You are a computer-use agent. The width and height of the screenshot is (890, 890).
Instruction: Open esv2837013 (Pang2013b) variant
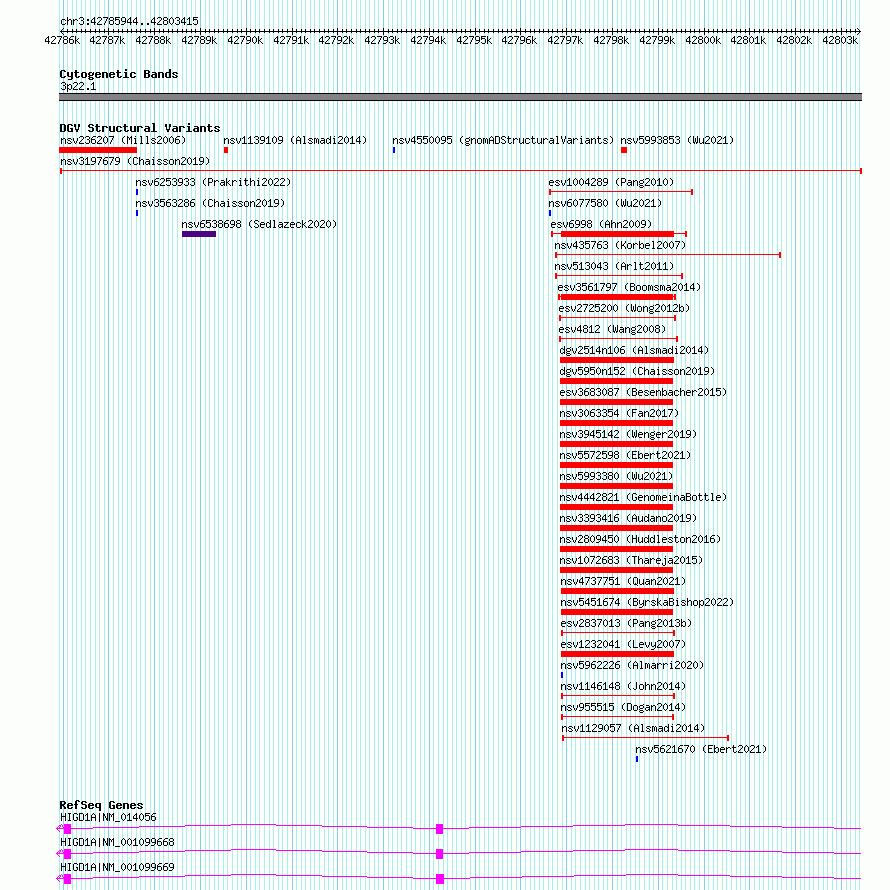click(626, 623)
